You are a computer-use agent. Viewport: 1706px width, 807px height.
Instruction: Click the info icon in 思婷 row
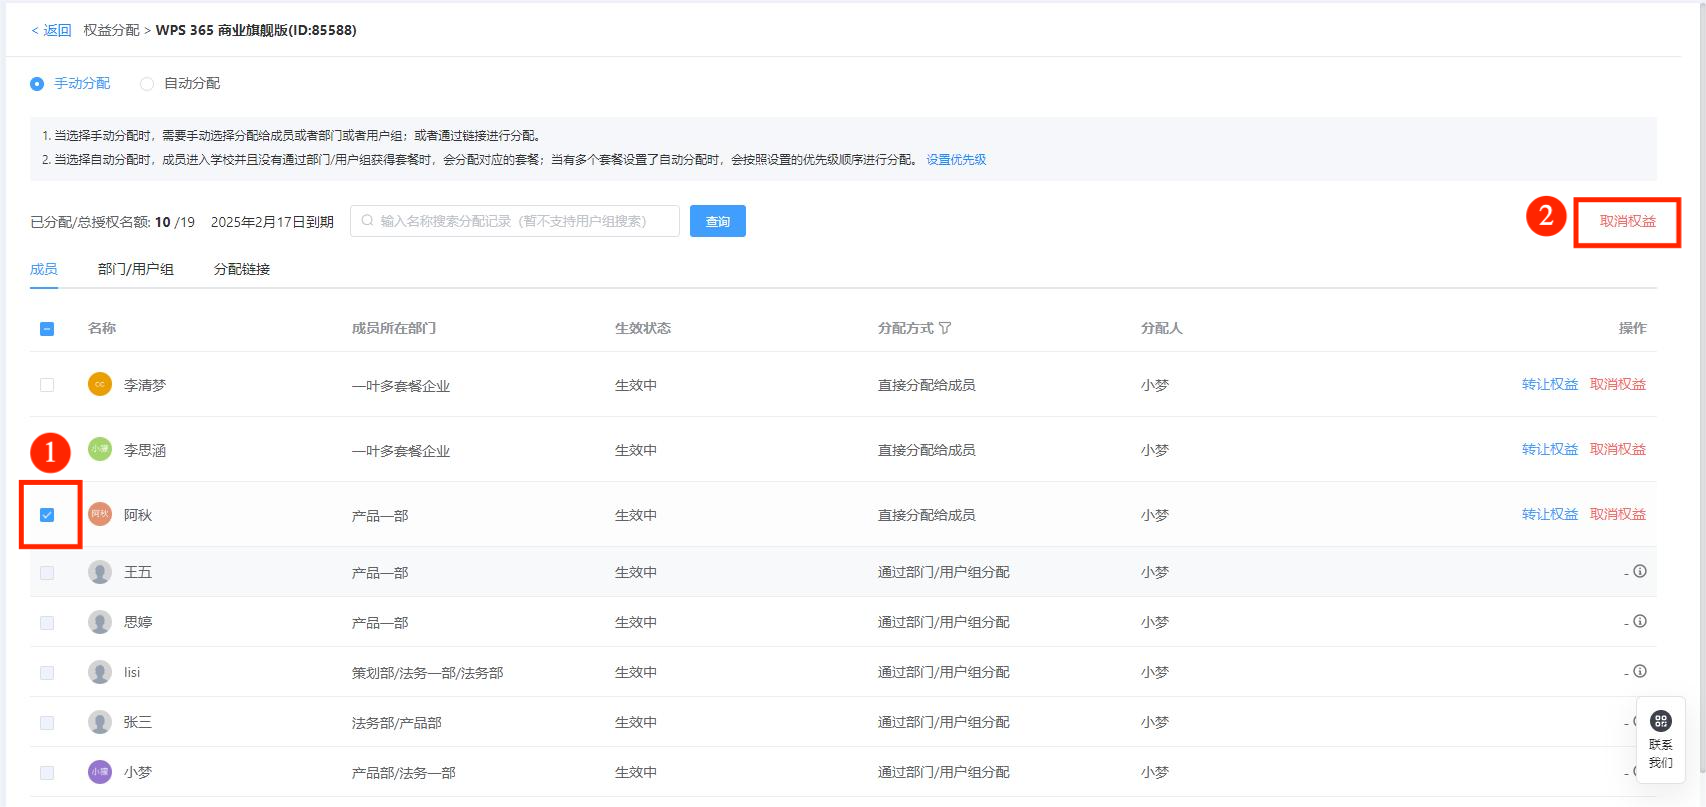(1639, 622)
